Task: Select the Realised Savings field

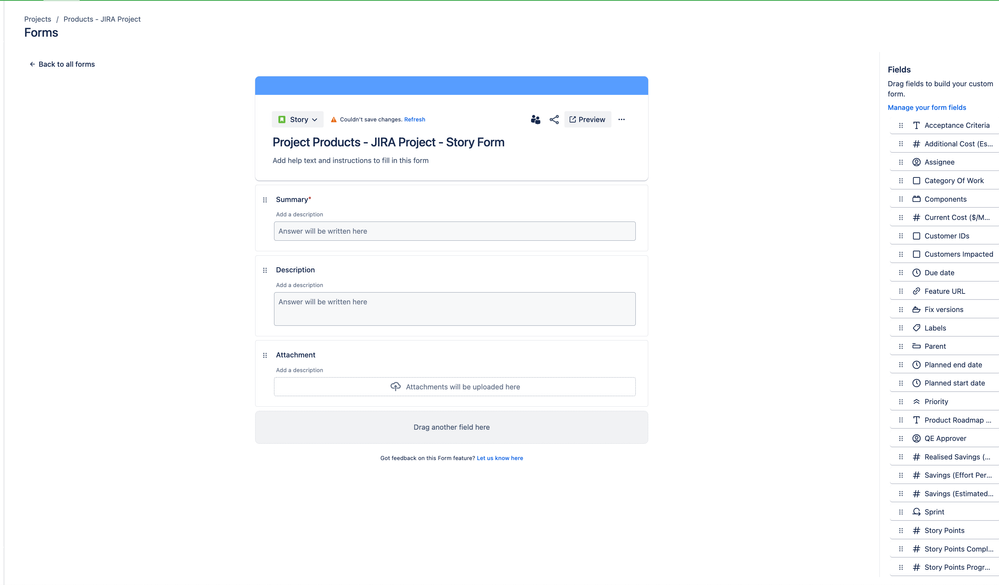Action: point(945,457)
